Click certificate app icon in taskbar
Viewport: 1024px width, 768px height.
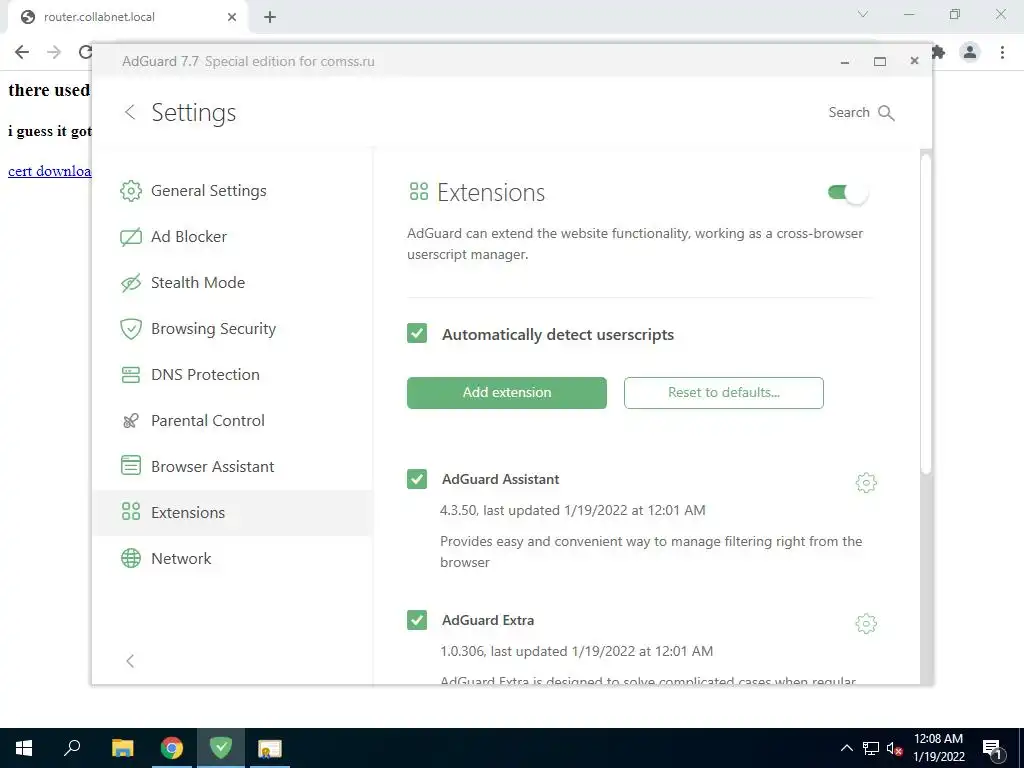269,748
